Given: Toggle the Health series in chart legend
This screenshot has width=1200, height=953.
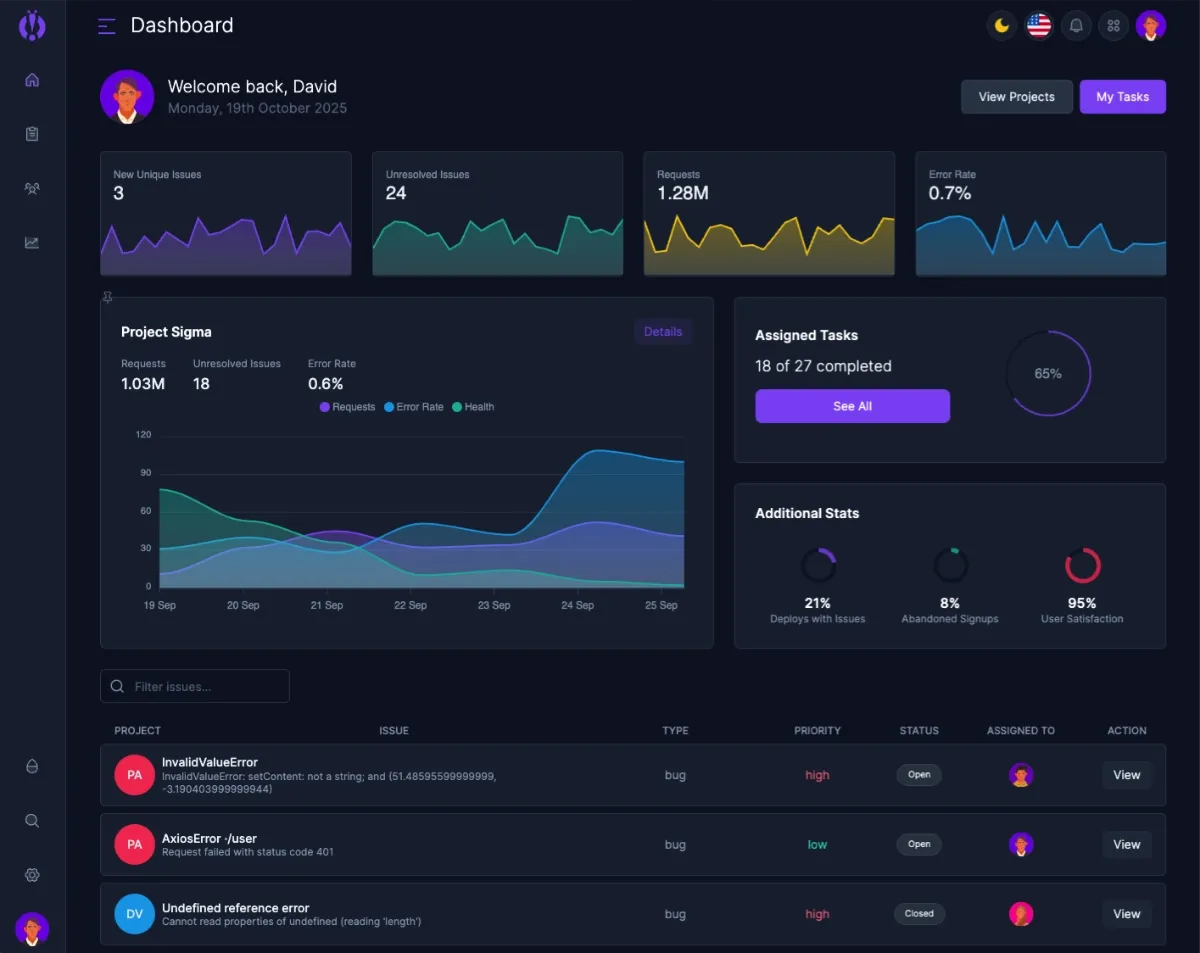Looking at the screenshot, I should tap(473, 407).
